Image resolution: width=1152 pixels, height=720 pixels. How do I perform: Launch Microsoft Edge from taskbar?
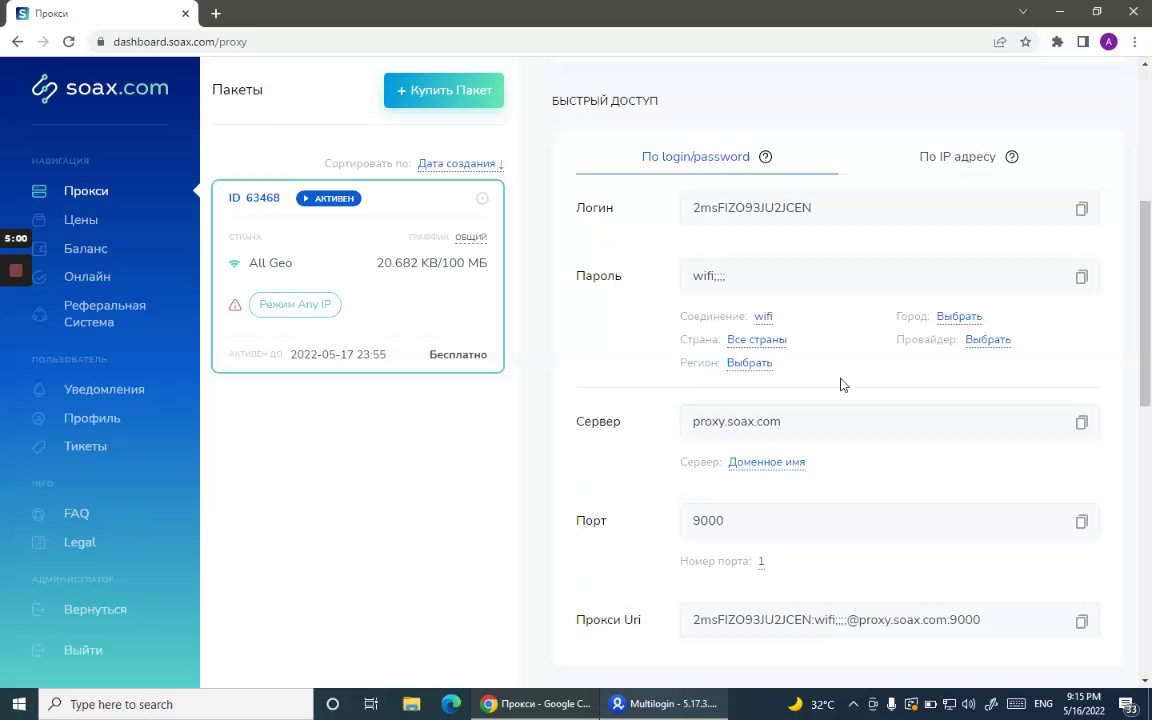coord(450,704)
